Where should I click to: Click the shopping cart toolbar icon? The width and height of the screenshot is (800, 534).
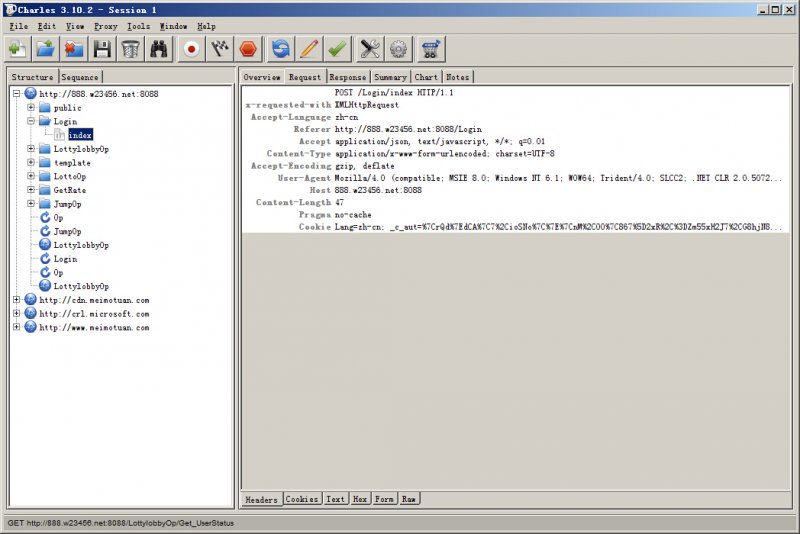click(431, 49)
